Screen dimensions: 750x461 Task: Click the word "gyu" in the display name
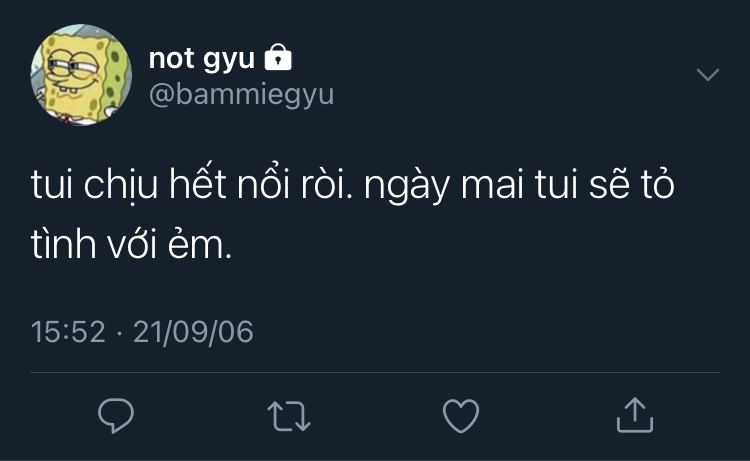point(229,61)
